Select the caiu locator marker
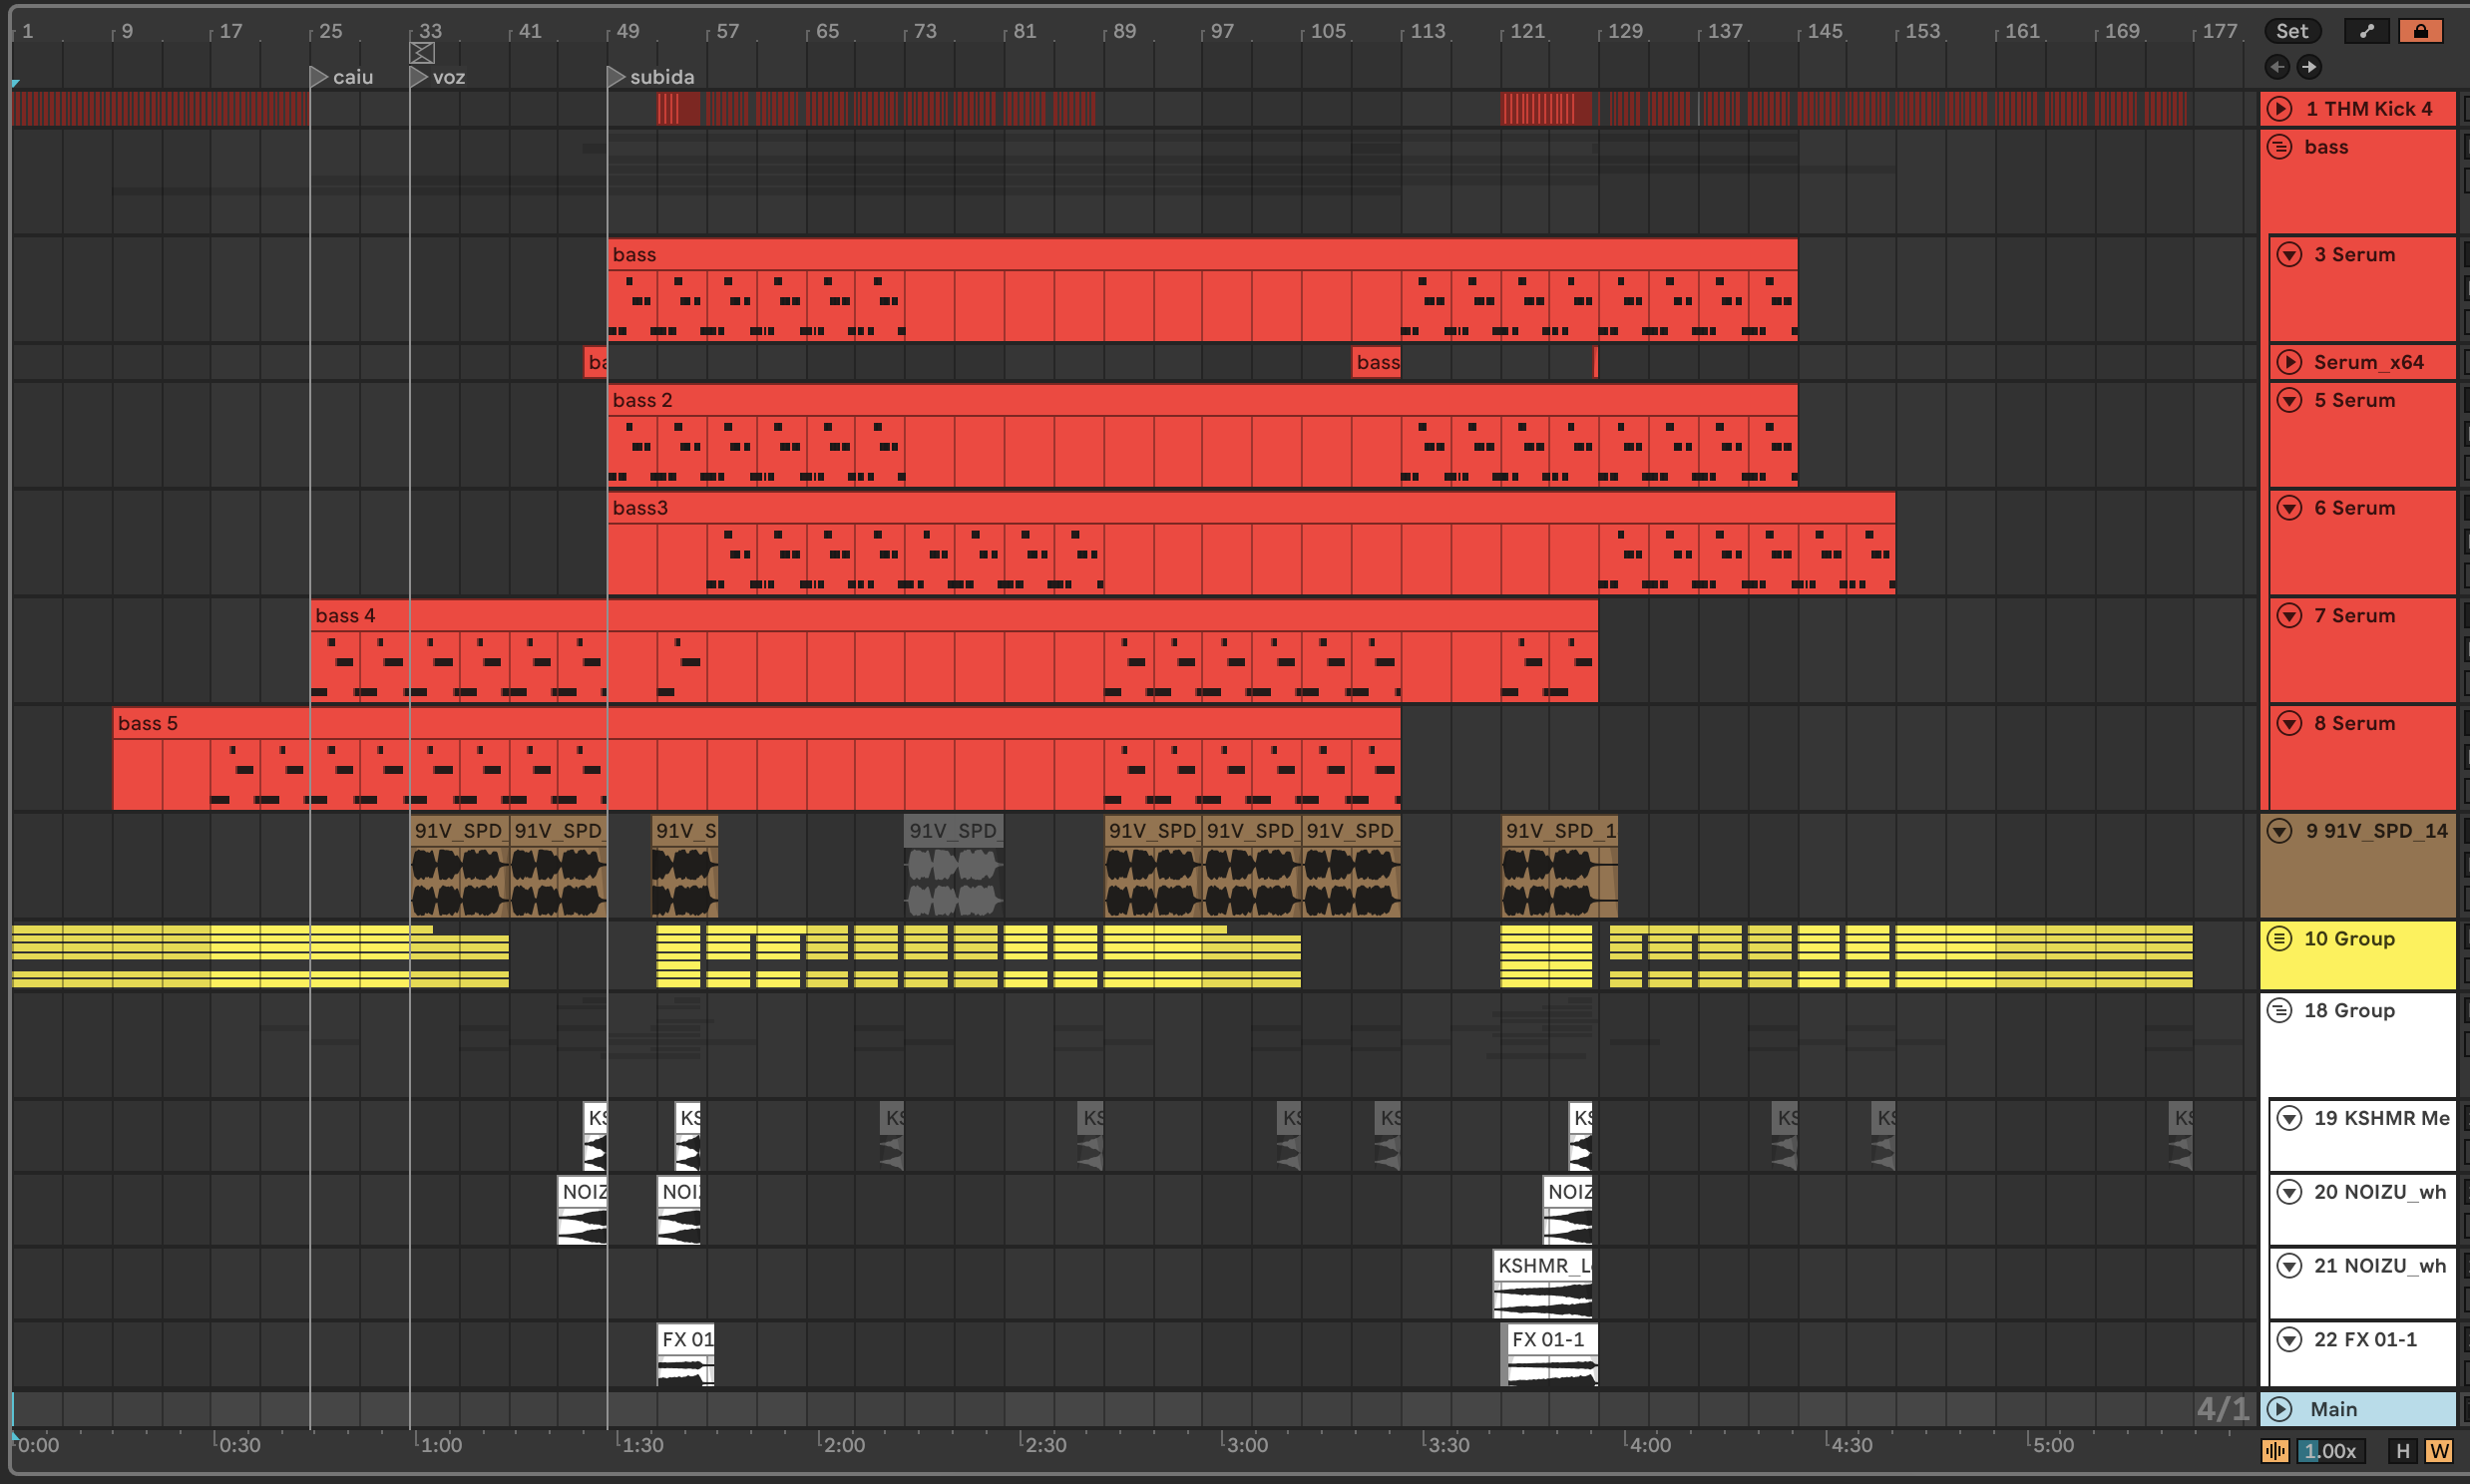The height and width of the screenshot is (1484, 2470). click(x=319, y=77)
